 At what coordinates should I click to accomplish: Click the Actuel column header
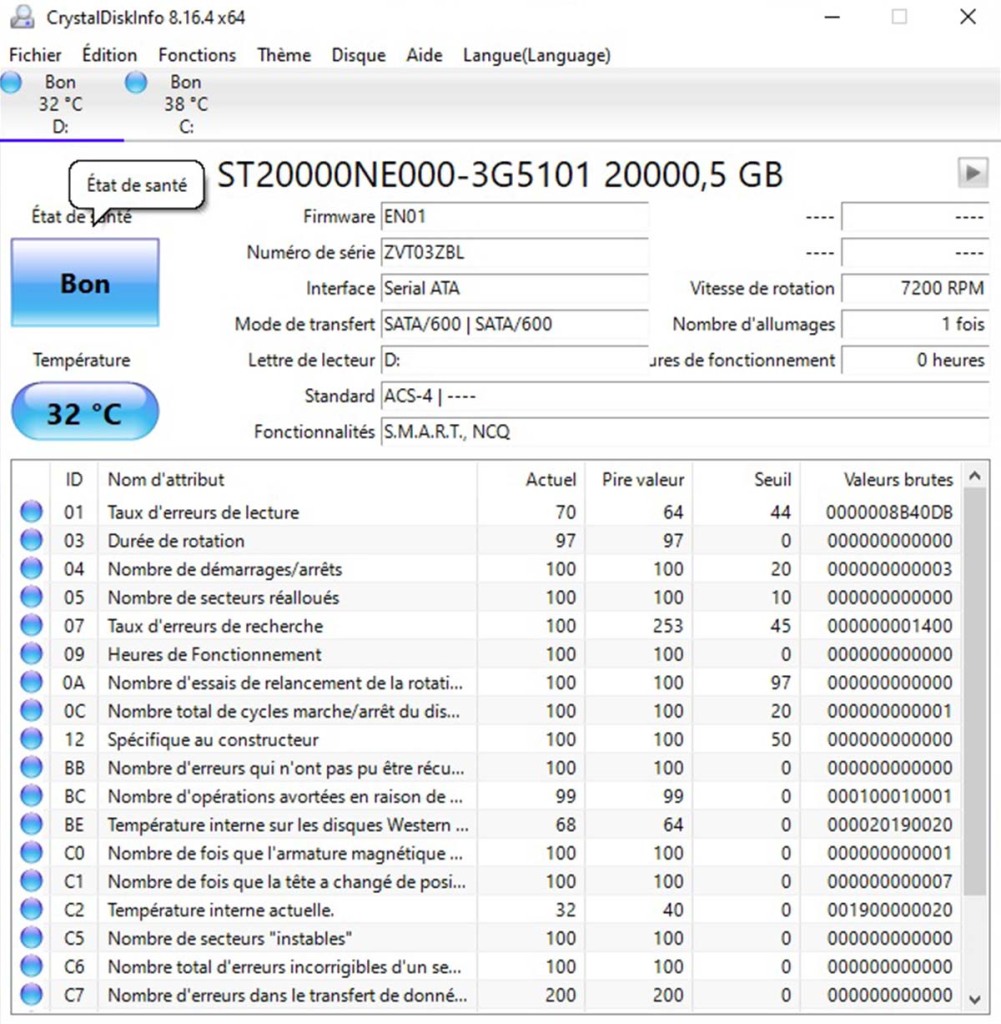[531, 479]
